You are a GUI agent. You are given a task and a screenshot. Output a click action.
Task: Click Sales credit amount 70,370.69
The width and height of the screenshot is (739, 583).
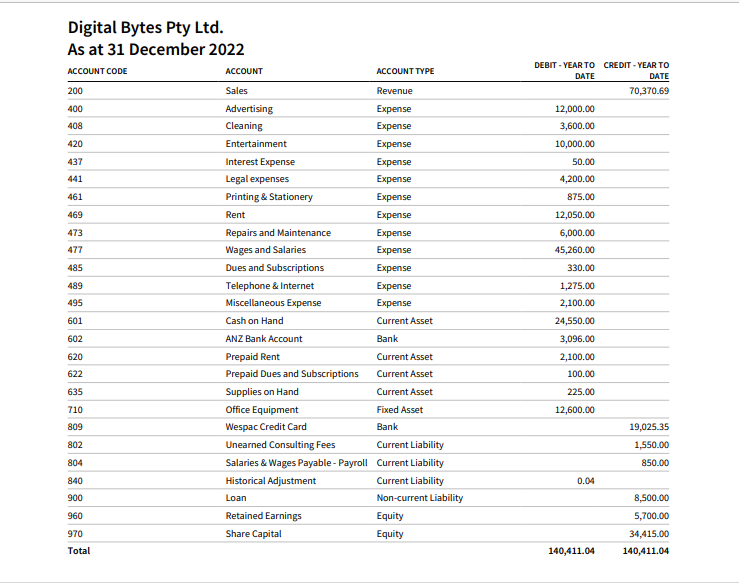point(649,91)
